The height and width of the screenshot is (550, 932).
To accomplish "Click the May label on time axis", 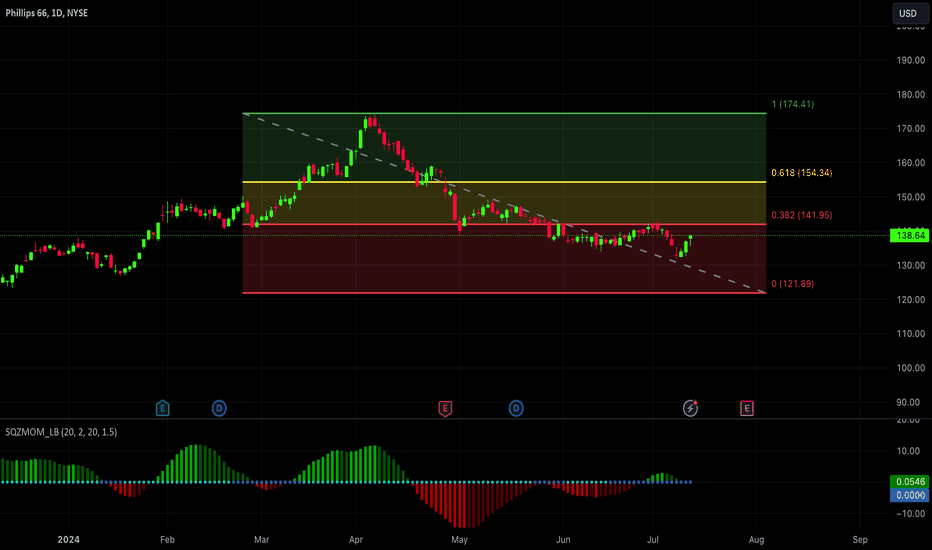I will 459,540.
